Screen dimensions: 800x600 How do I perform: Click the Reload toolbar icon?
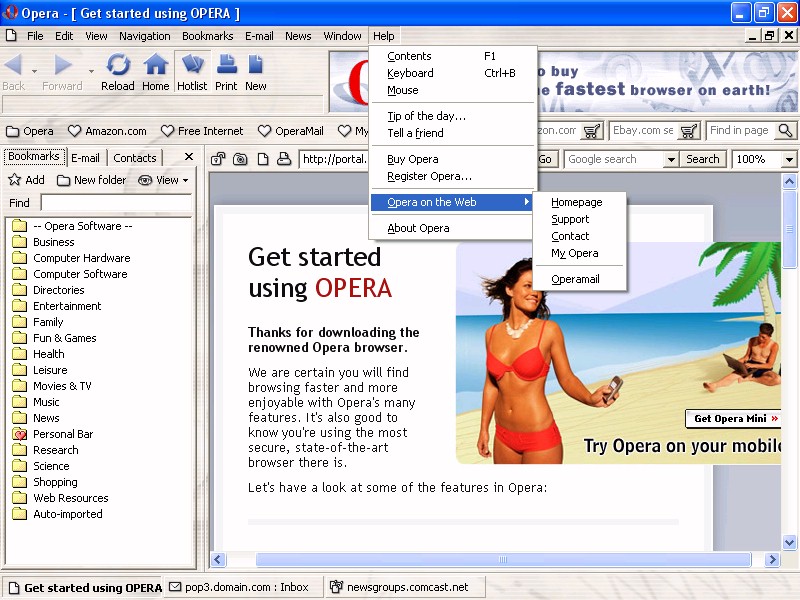(117, 72)
